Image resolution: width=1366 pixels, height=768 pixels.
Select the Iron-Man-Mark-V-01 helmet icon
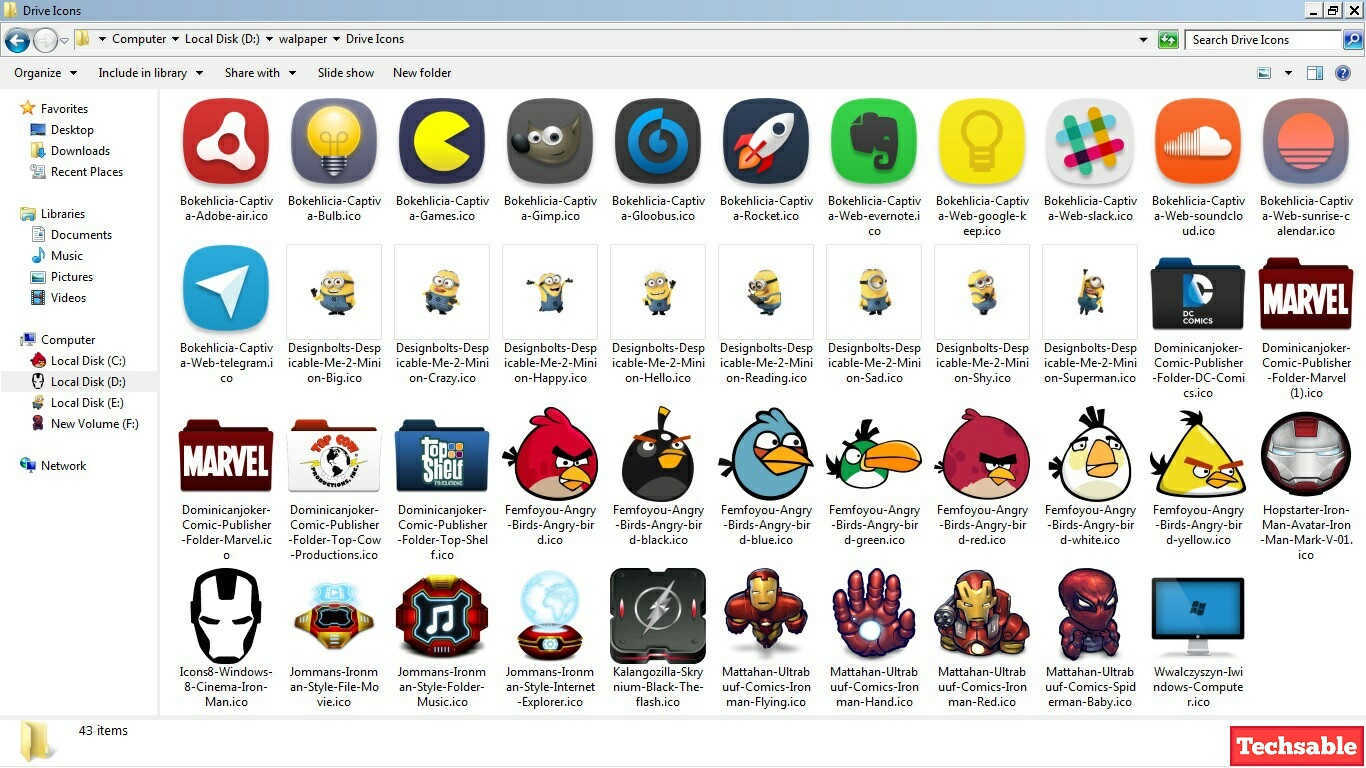coord(1306,453)
